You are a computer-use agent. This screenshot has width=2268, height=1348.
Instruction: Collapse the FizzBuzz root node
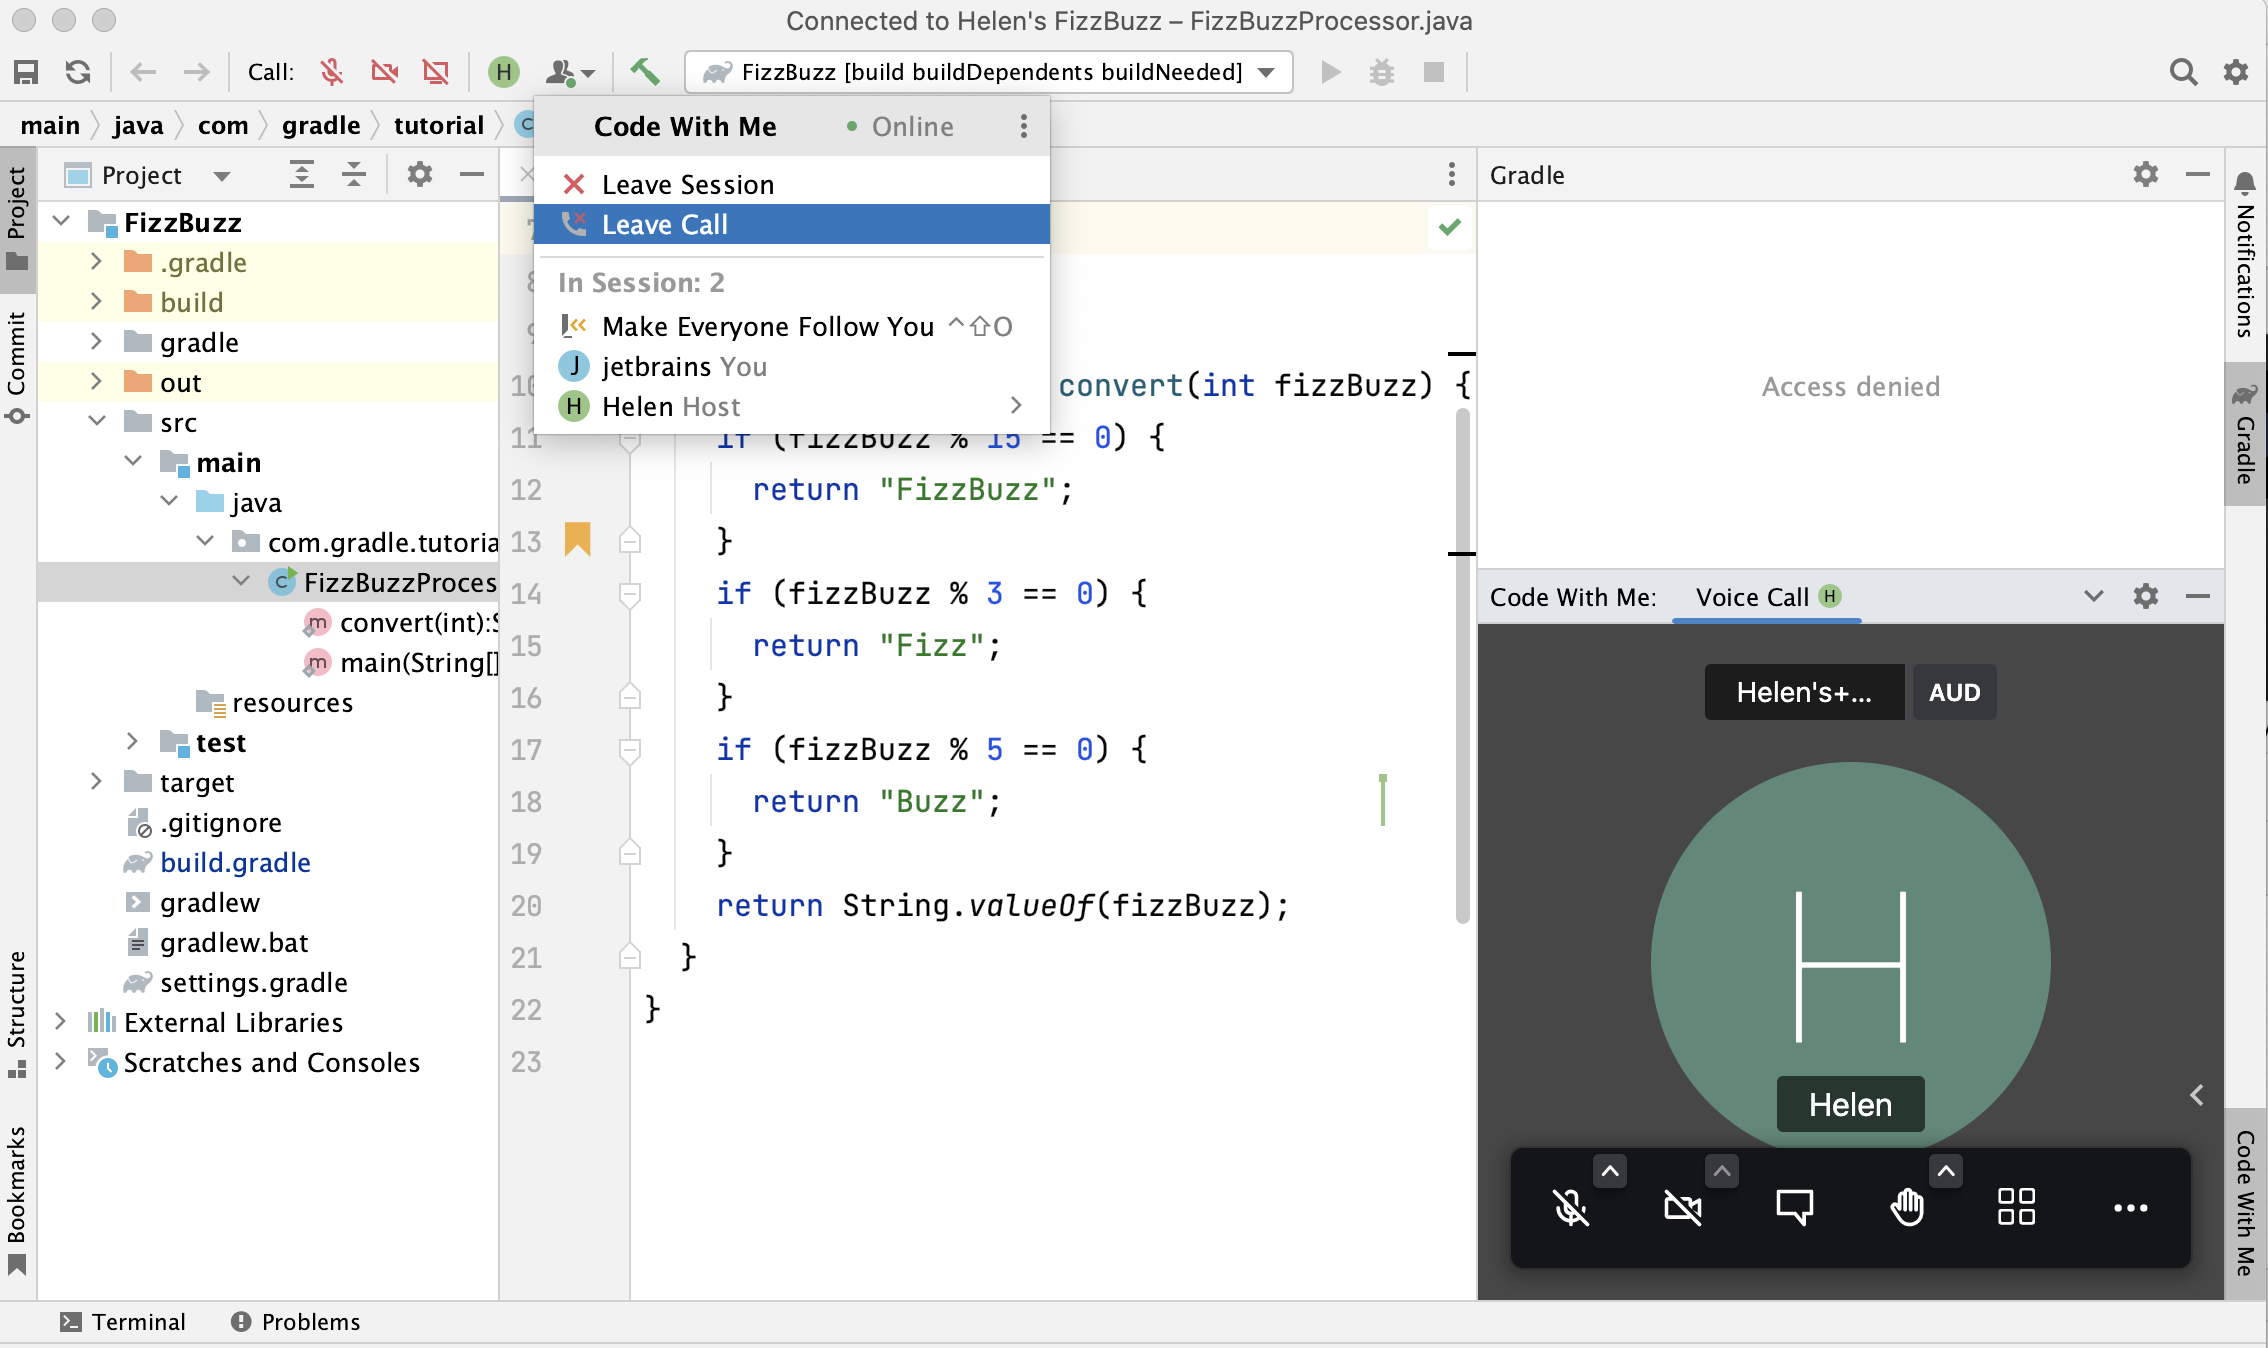(62, 221)
